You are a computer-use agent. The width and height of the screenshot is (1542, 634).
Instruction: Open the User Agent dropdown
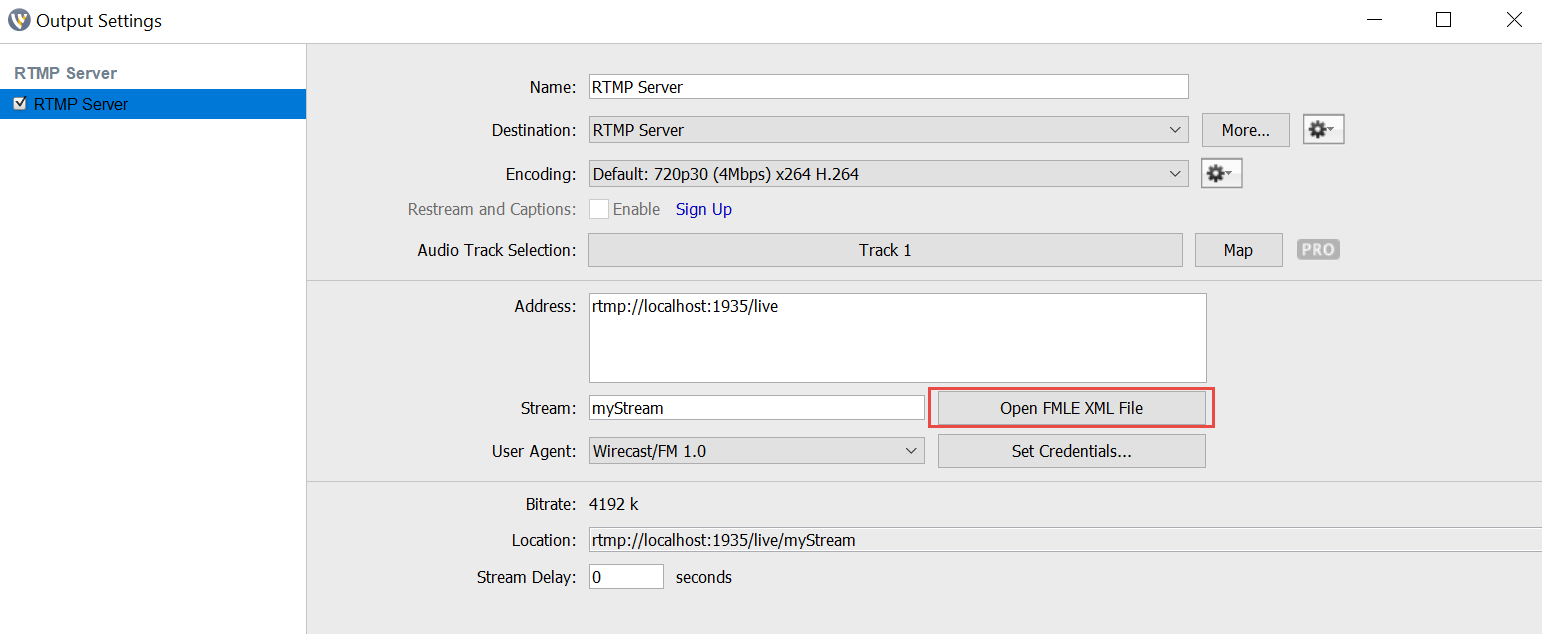[x=756, y=451]
